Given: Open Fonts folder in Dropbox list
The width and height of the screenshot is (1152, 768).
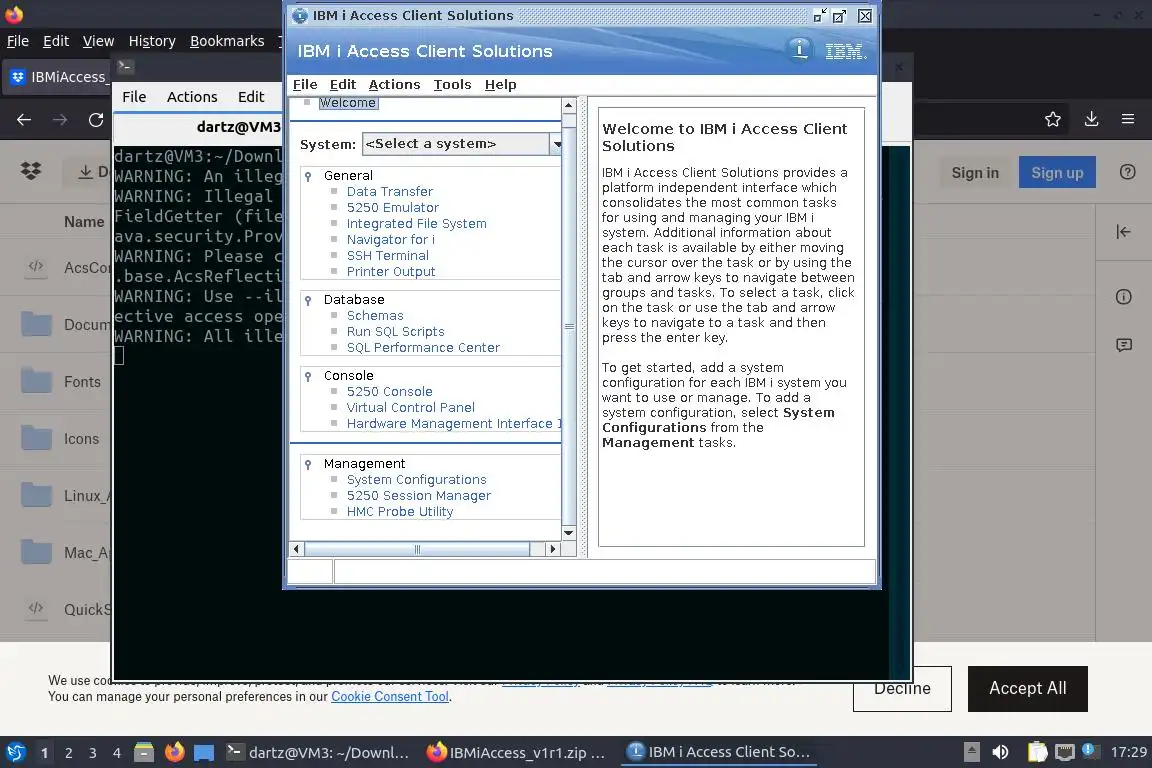Looking at the screenshot, I should pyautogui.click(x=82, y=382).
